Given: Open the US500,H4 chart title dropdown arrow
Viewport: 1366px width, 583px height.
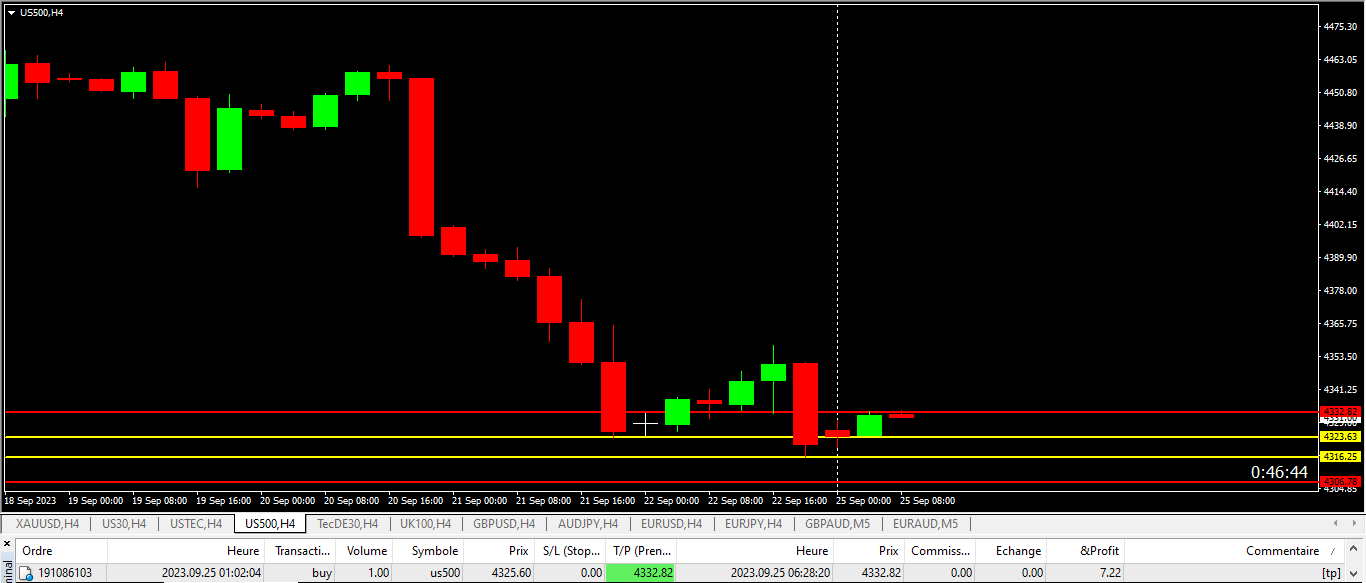Looking at the screenshot, I should pyautogui.click(x=11, y=12).
